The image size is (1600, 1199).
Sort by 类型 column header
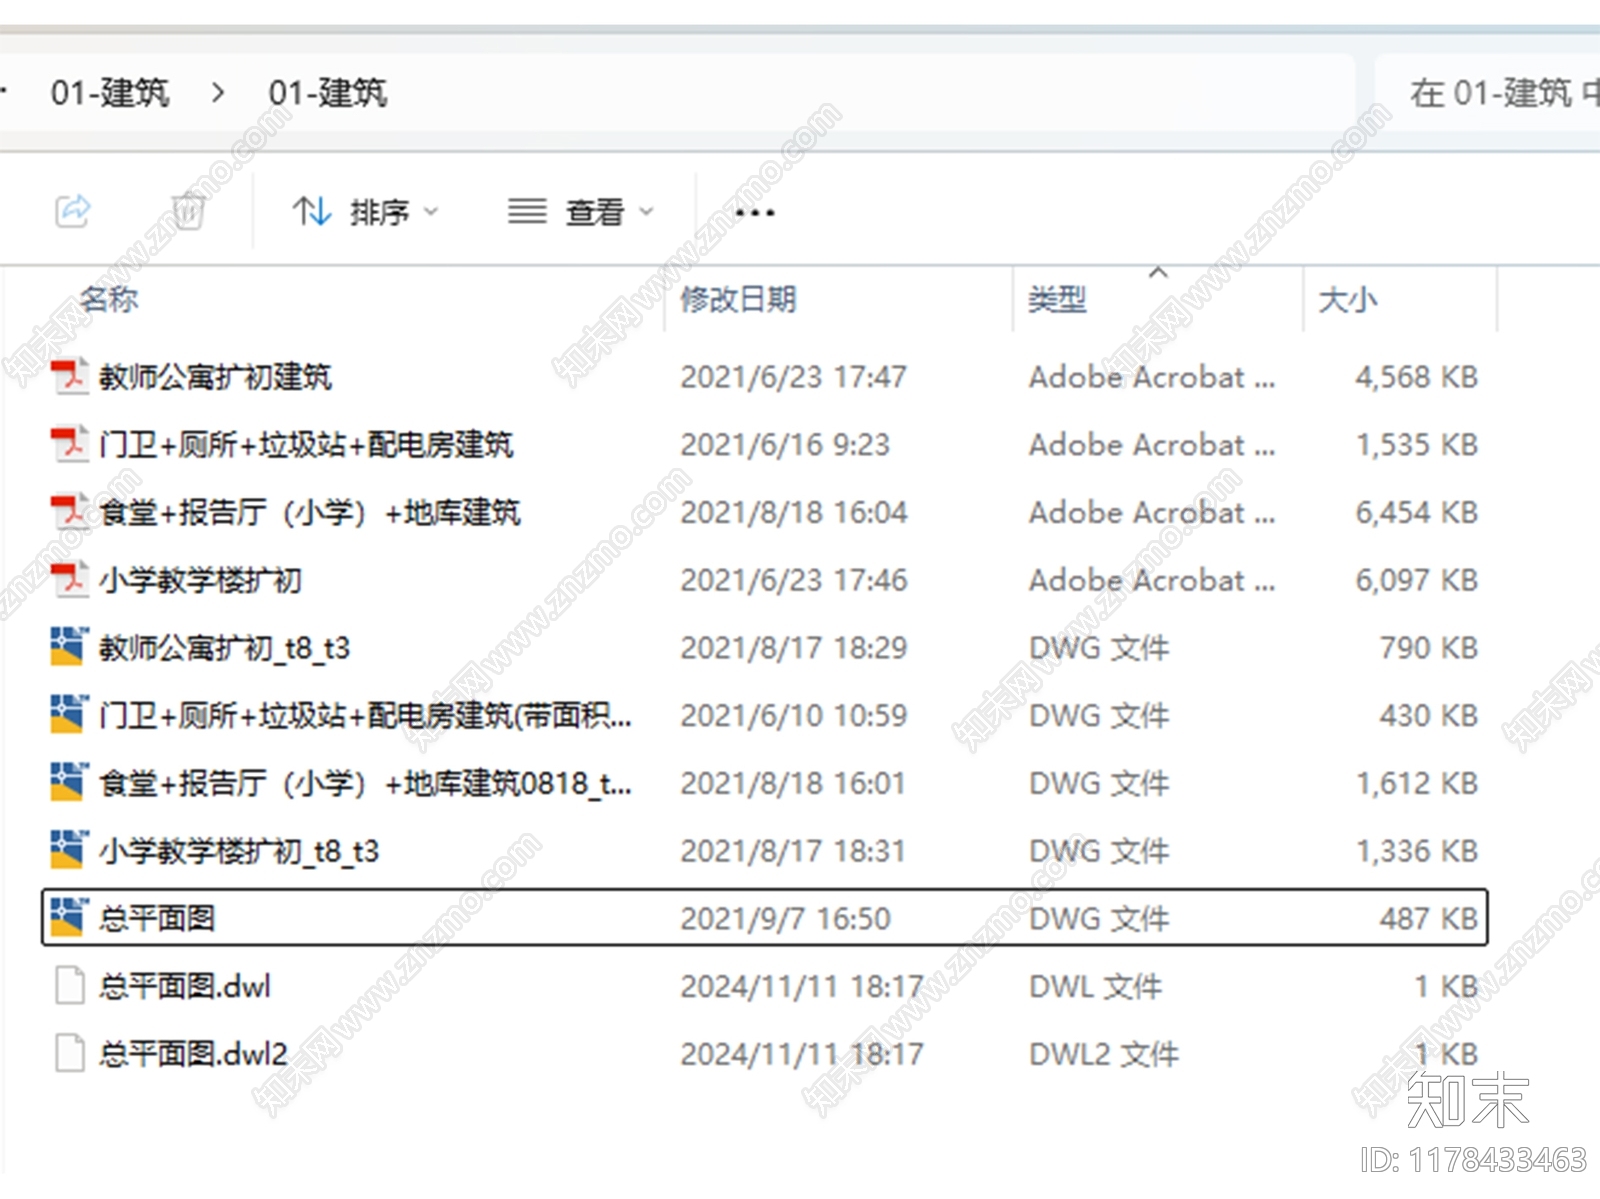pos(1057,299)
